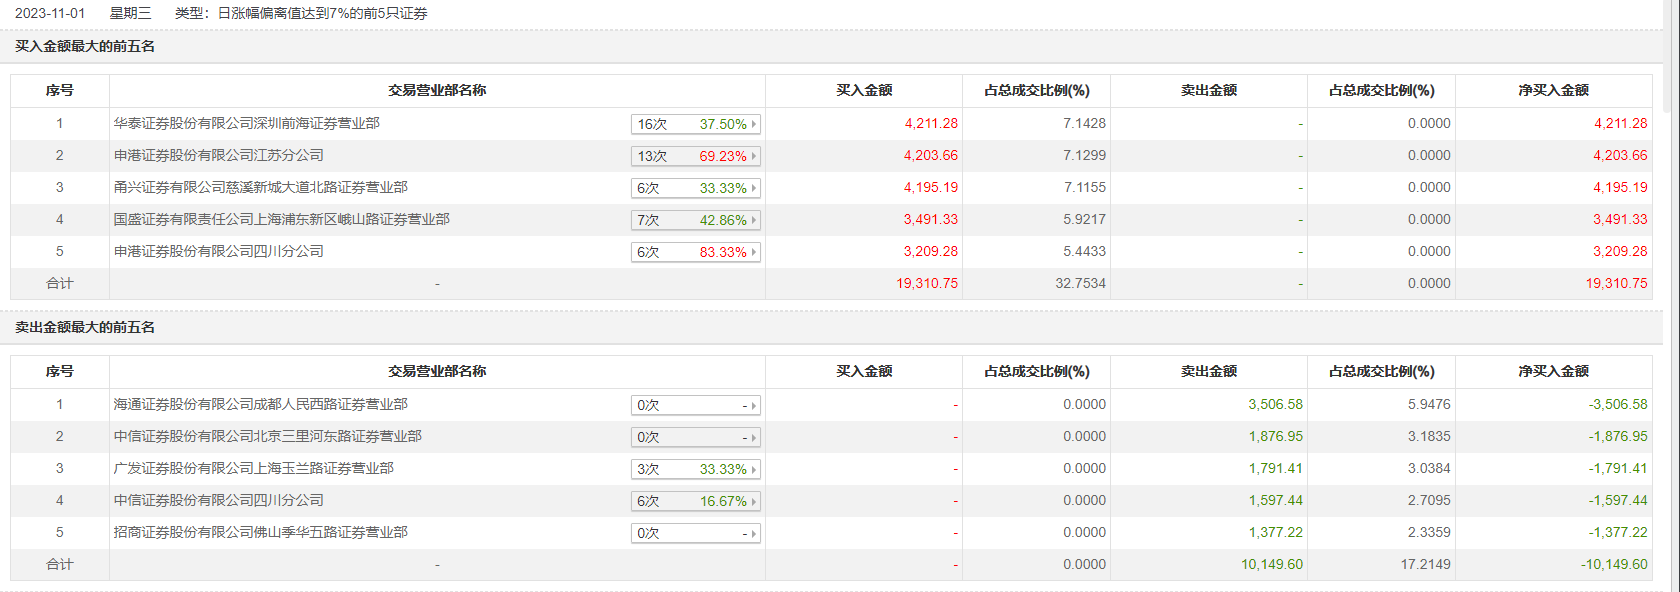This screenshot has width=1680, height=592.
Task: Click 甬兴证券慈溪新城大道北路营业部 link
Action: pyautogui.click(x=260, y=188)
